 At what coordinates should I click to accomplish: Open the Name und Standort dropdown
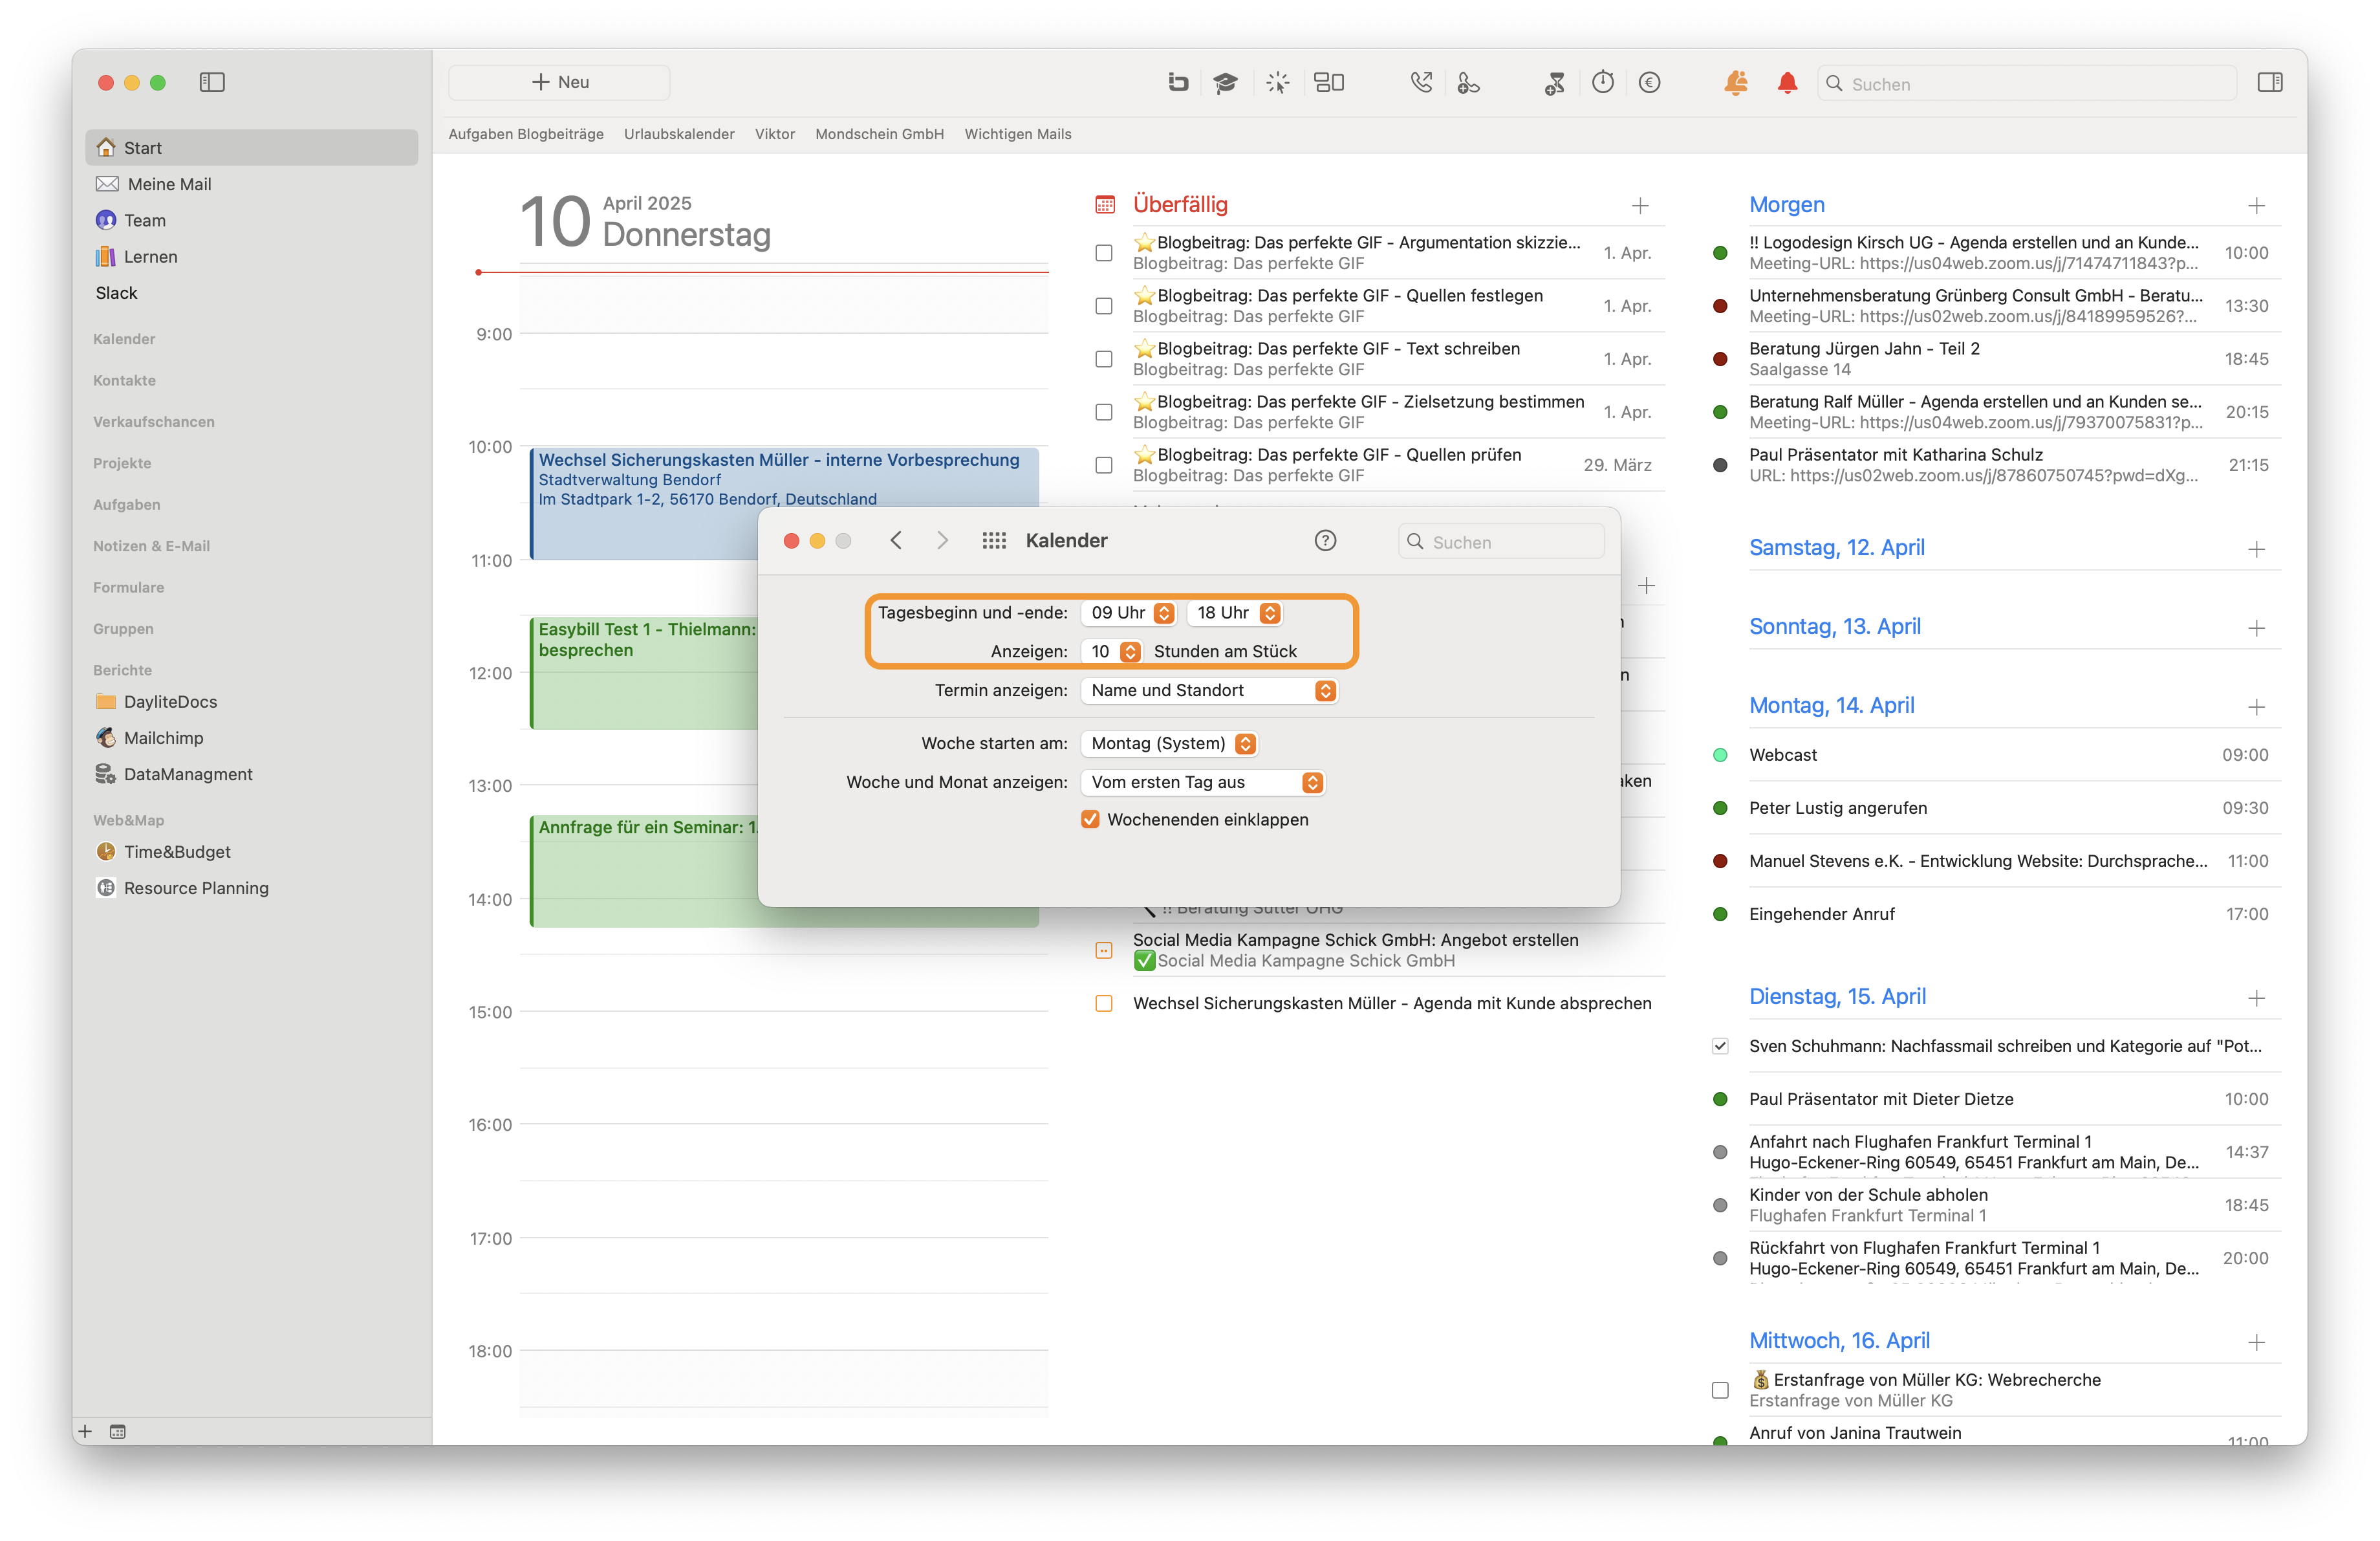tap(1209, 690)
